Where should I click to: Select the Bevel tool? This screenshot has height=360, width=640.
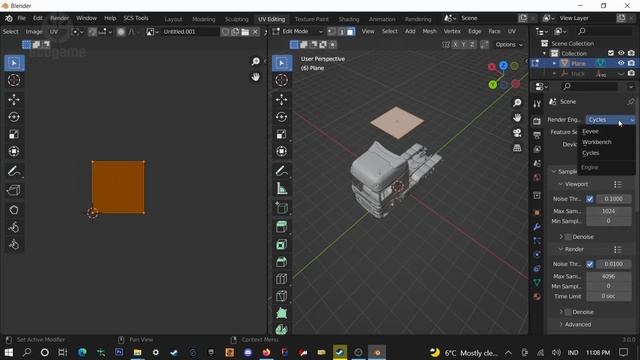click(x=281, y=262)
